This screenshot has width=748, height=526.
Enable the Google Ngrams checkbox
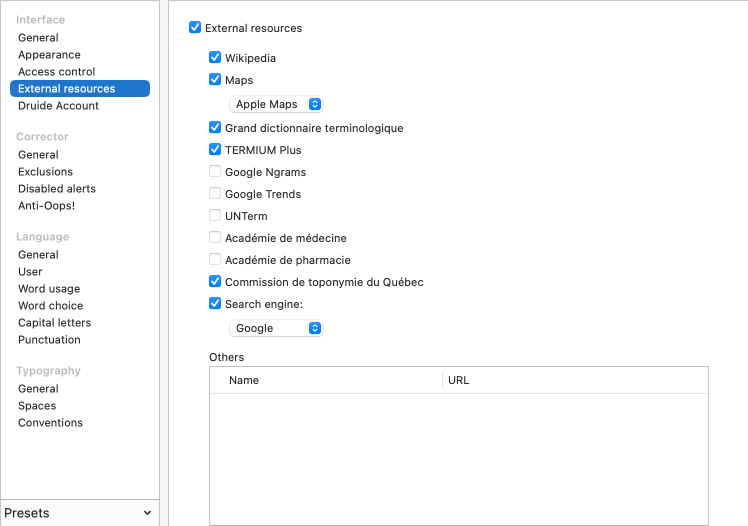coord(215,172)
